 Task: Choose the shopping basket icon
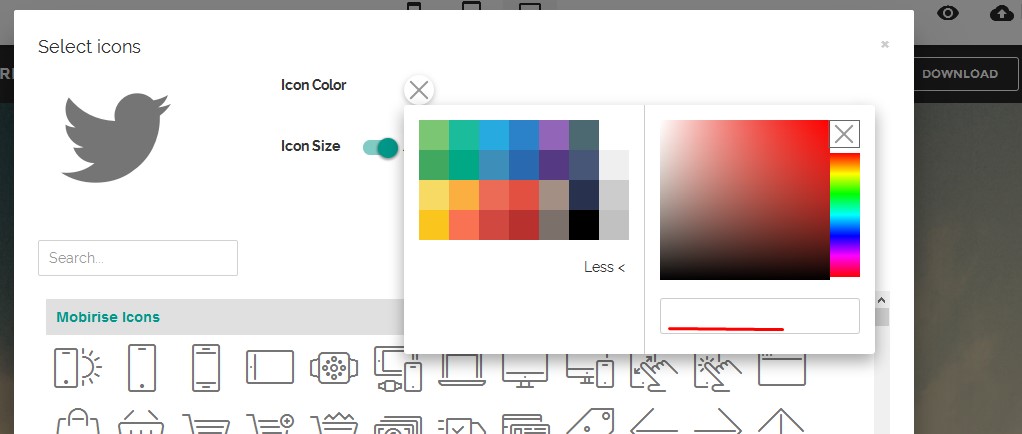coord(141,424)
